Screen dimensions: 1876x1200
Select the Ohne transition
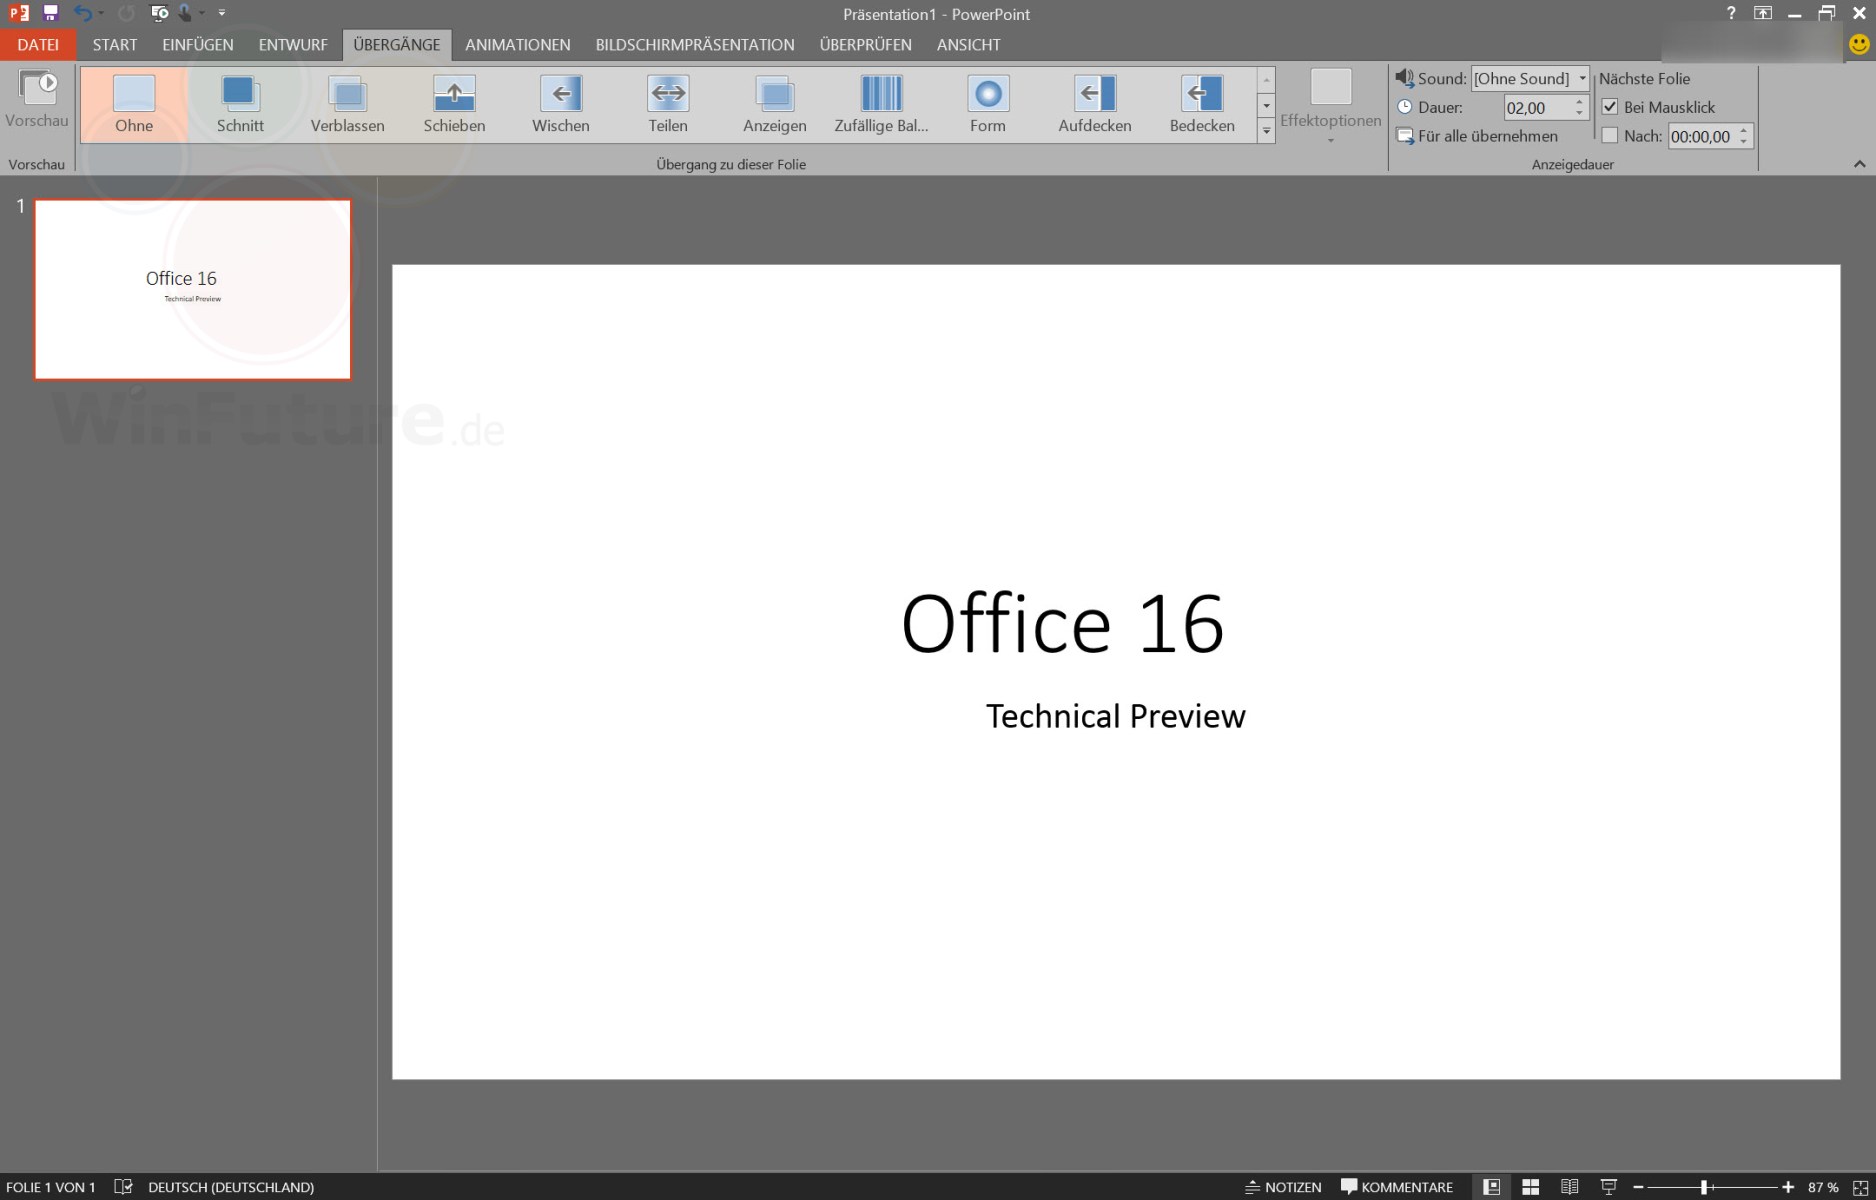(134, 104)
